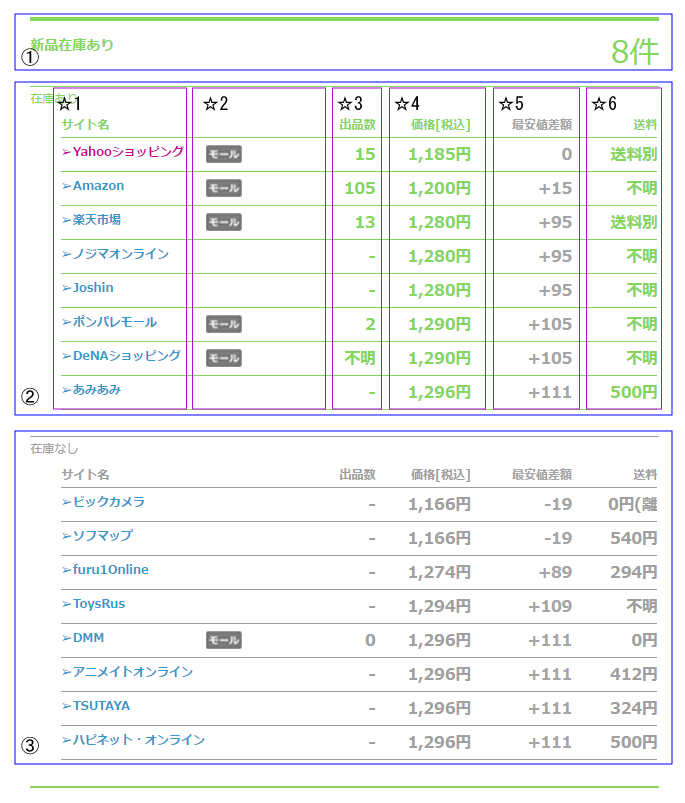Click アニメイトオンライン shipping fee 412円
The height and width of the screenshot is (803, 685).
[x=634, y=674]
